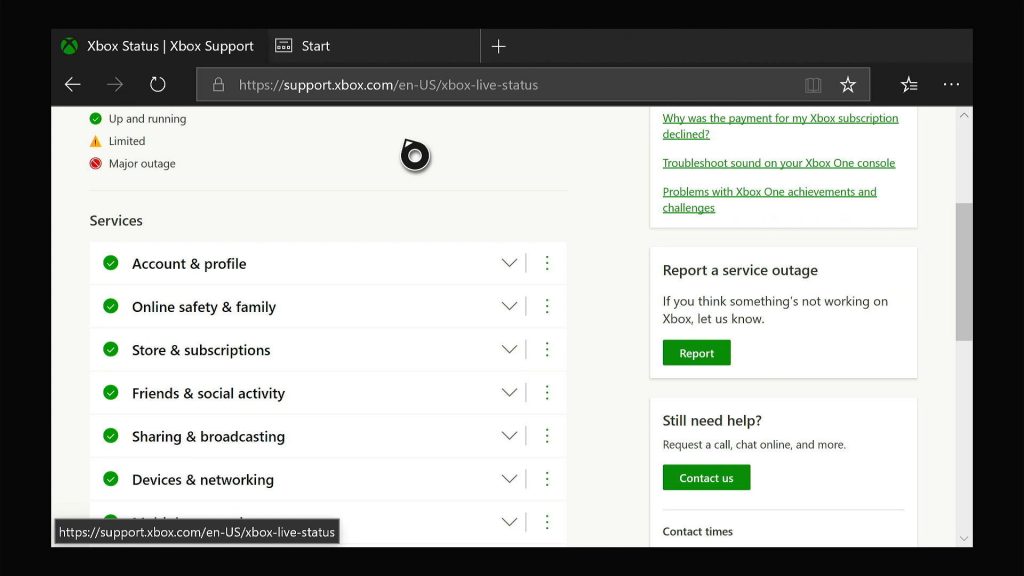This screenshot has width=1024, height=576.
Task: Click the scroll up arrow
Action: tap(964, 115)
